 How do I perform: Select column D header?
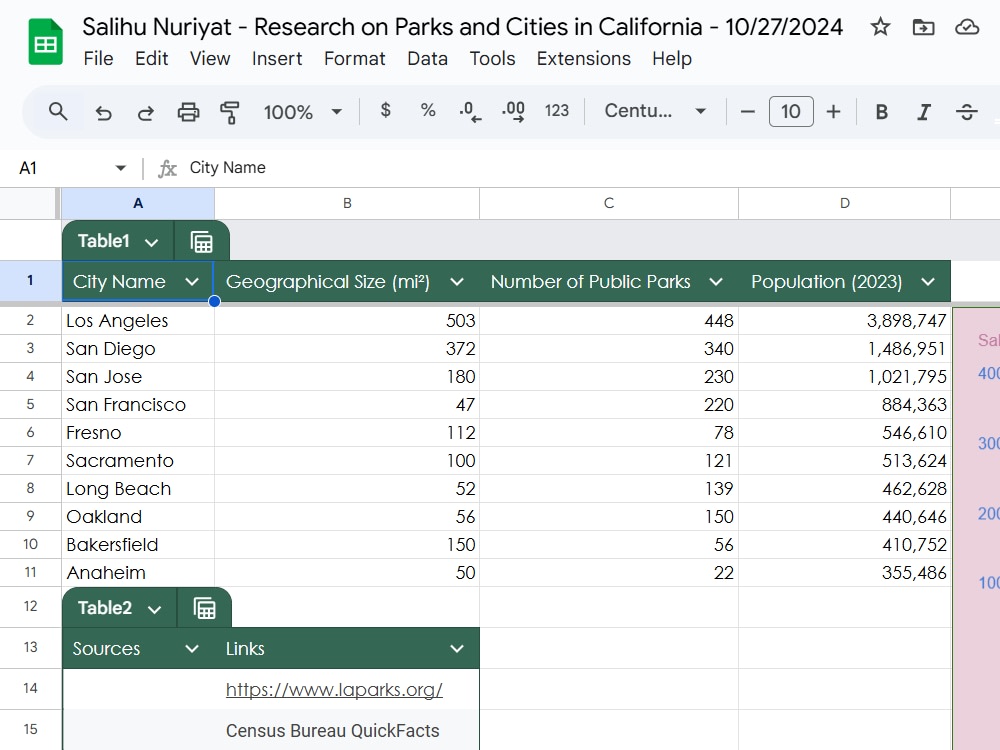point(844,203)
